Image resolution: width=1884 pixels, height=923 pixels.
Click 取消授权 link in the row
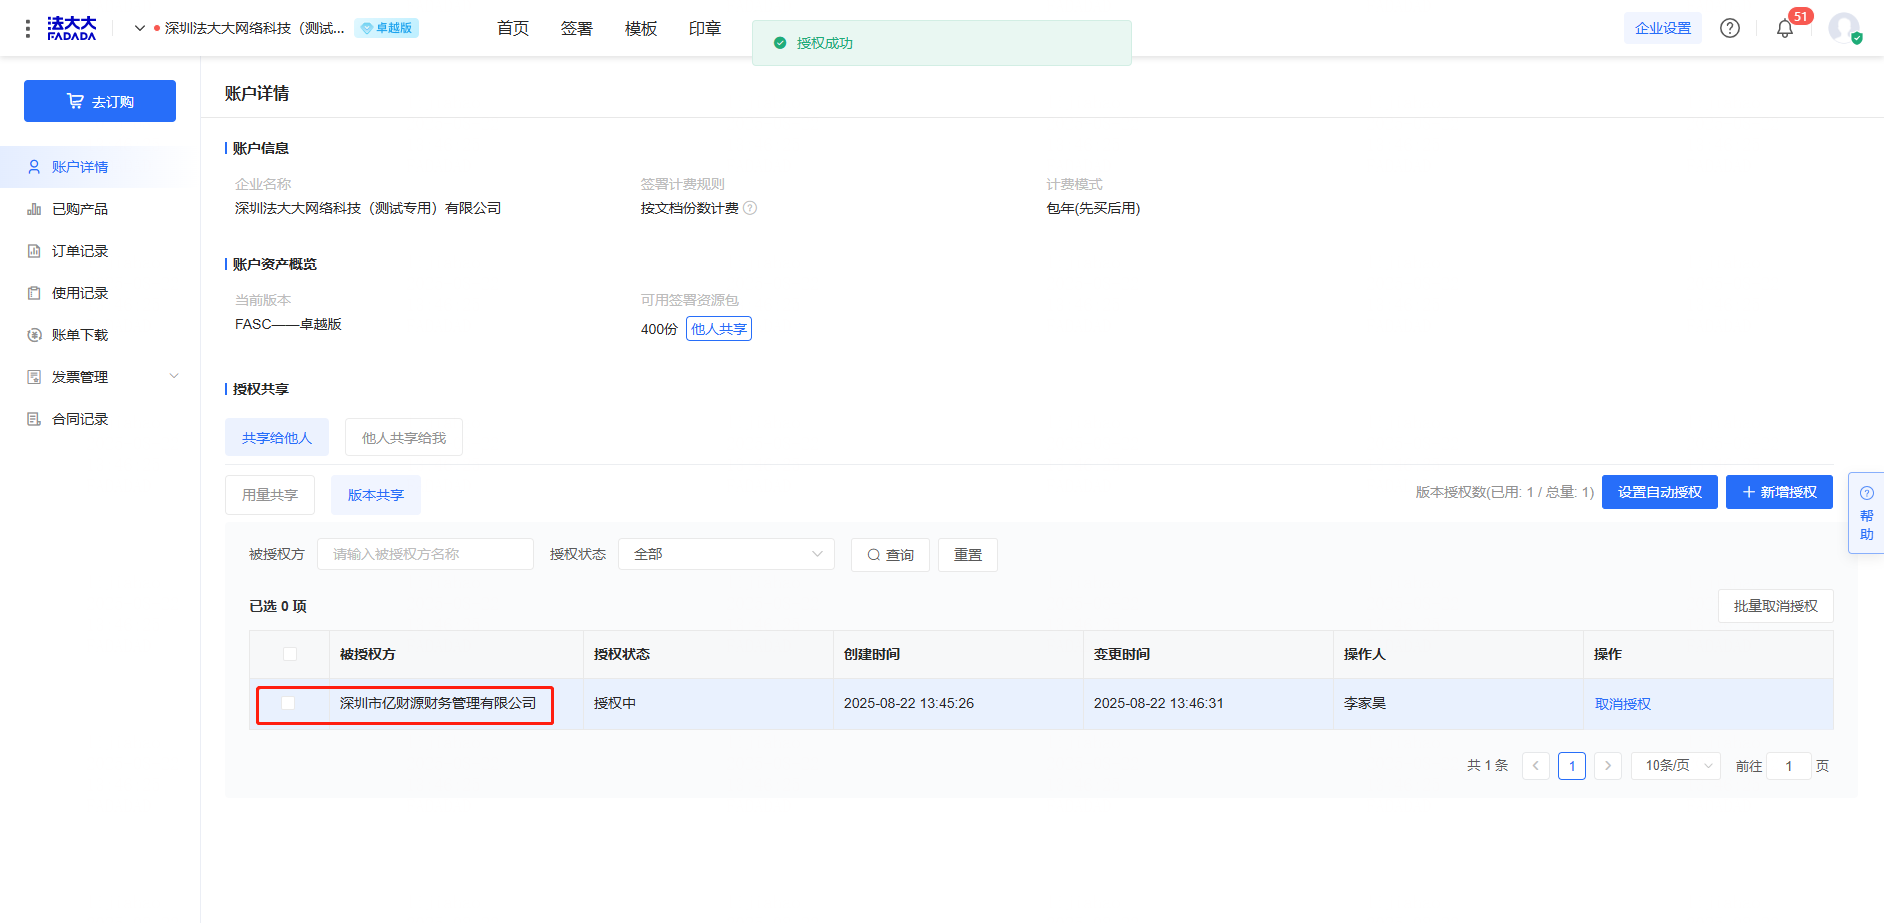click(x=1623, y=704)
